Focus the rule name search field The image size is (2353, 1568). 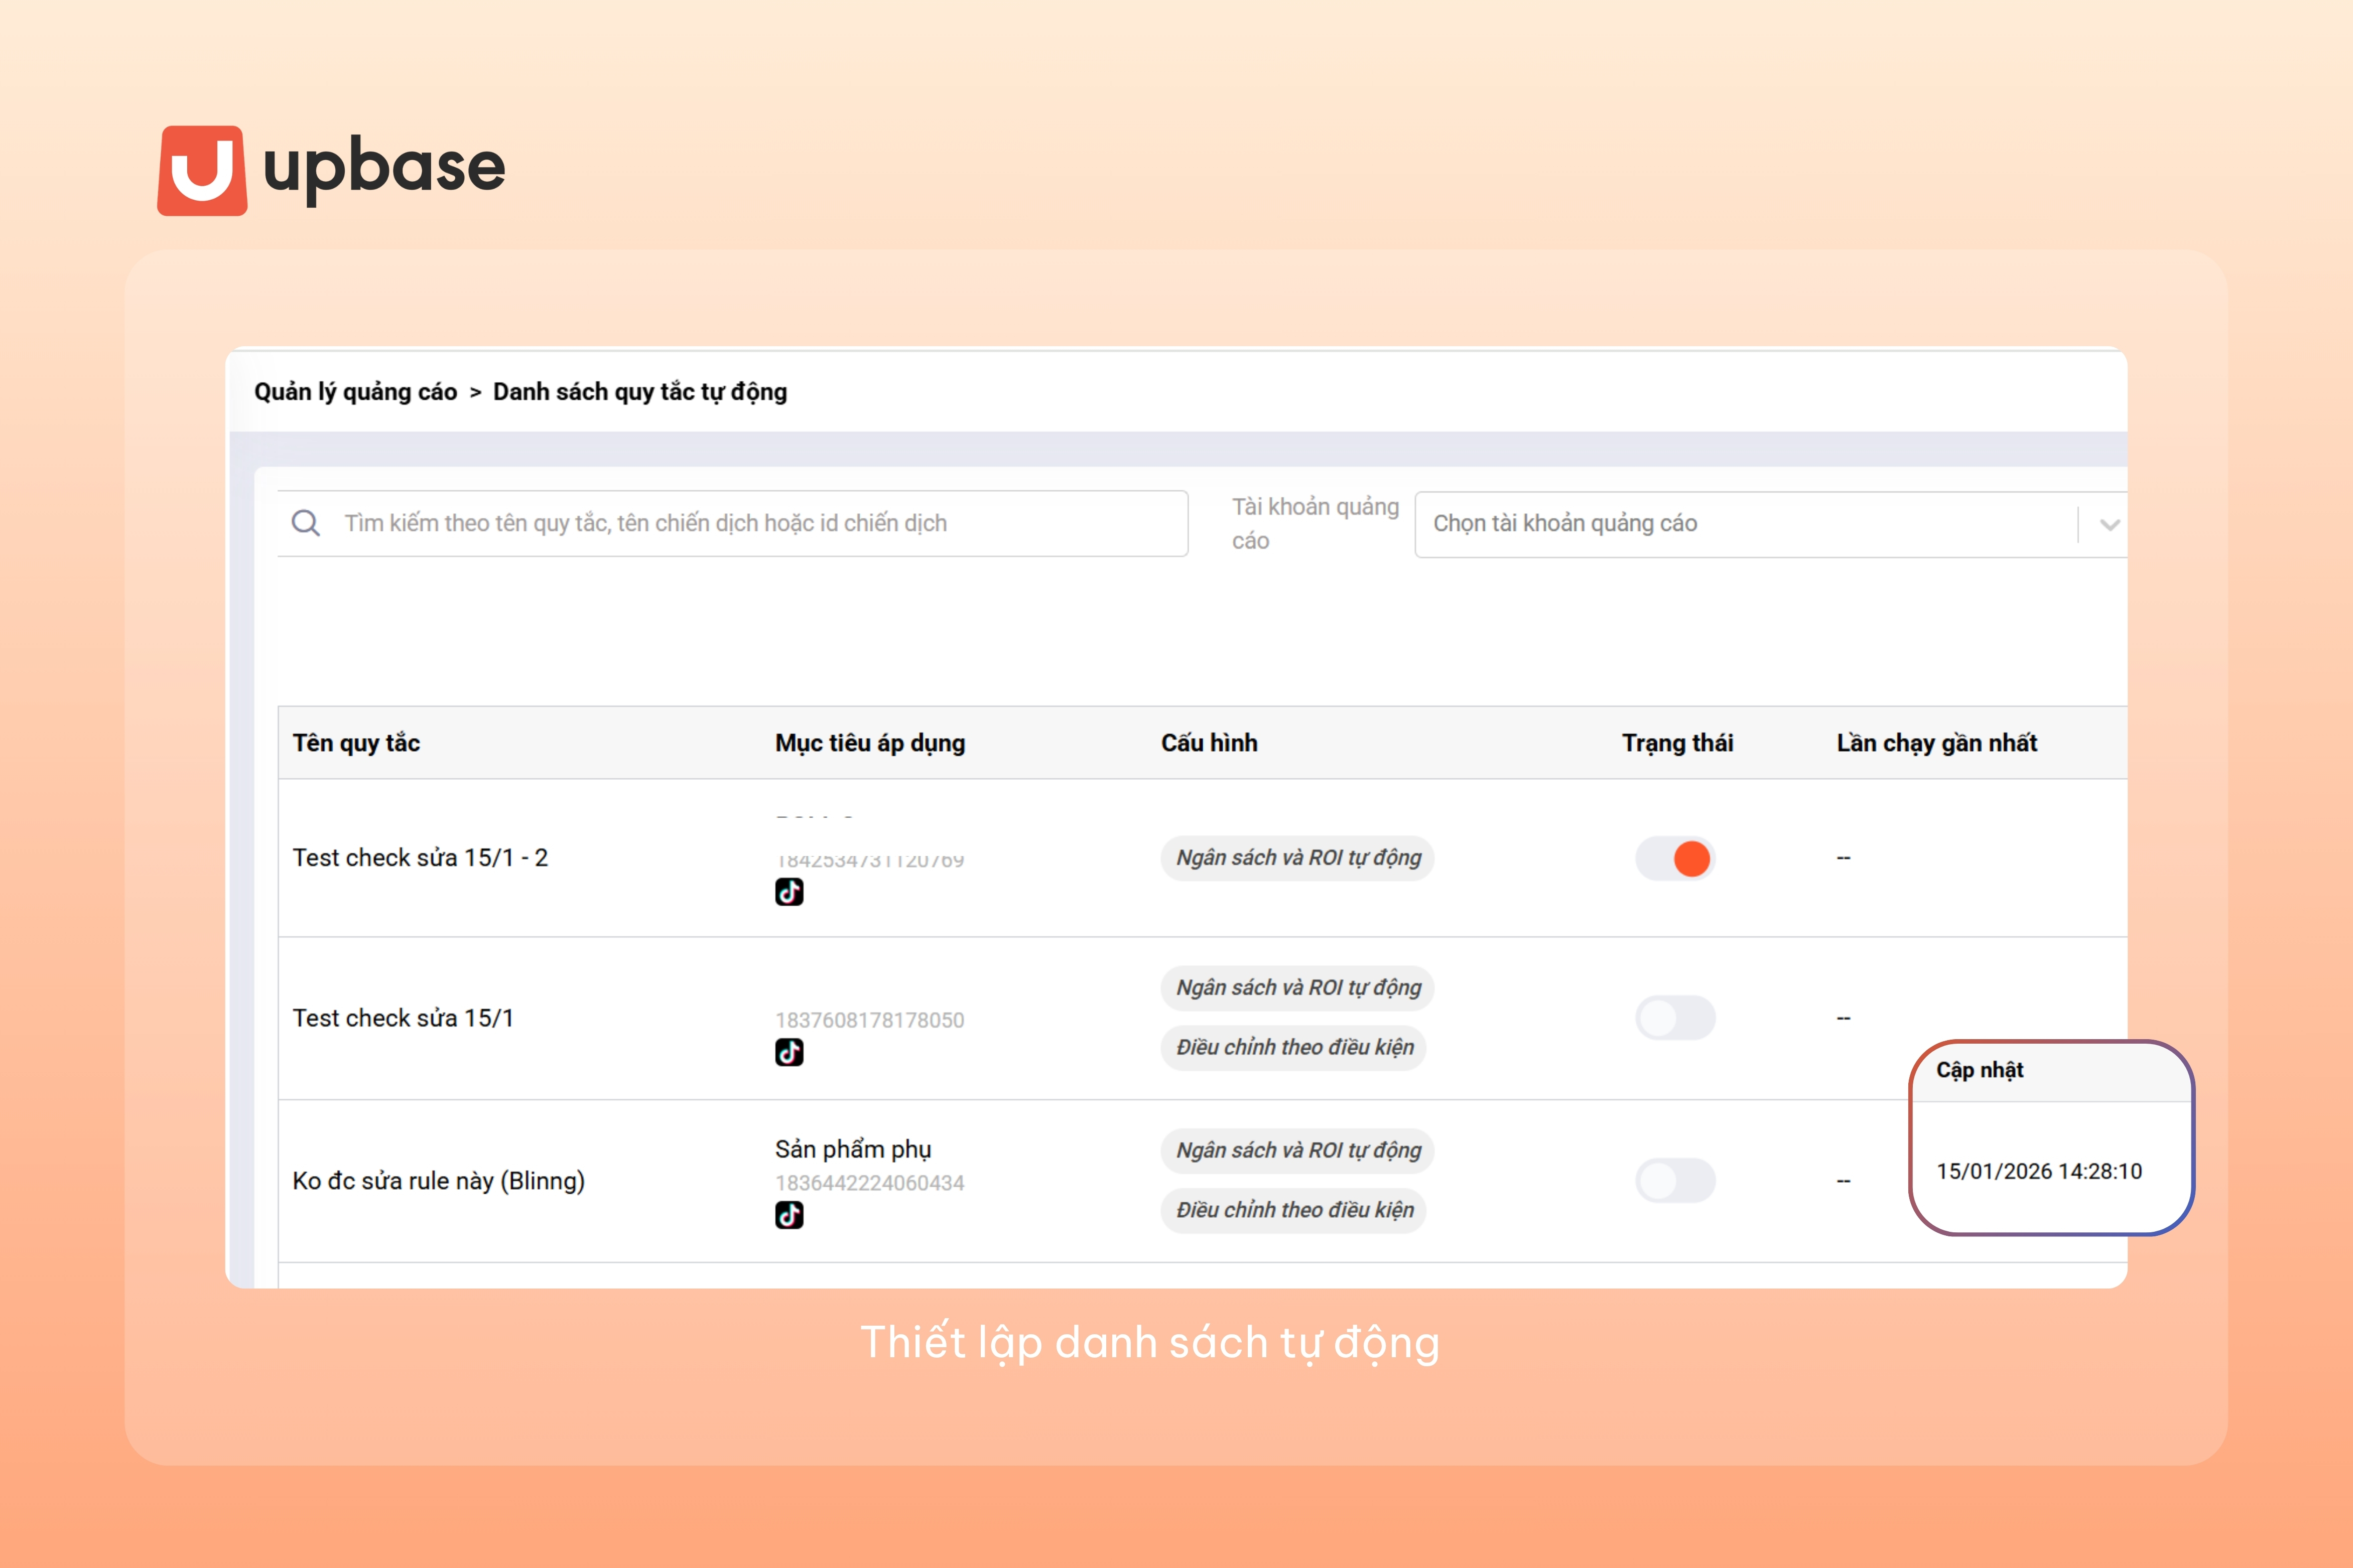coord(760,523)
